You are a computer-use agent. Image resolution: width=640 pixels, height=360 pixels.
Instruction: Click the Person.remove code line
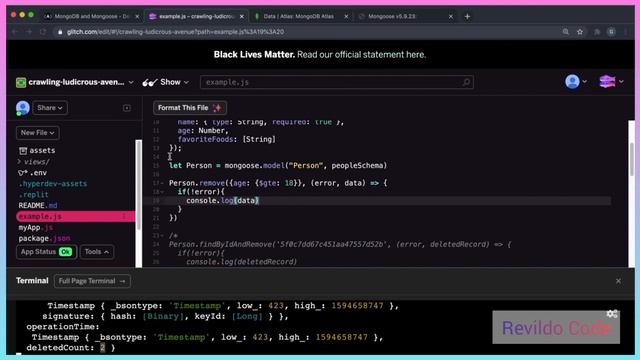coord(278,183)
